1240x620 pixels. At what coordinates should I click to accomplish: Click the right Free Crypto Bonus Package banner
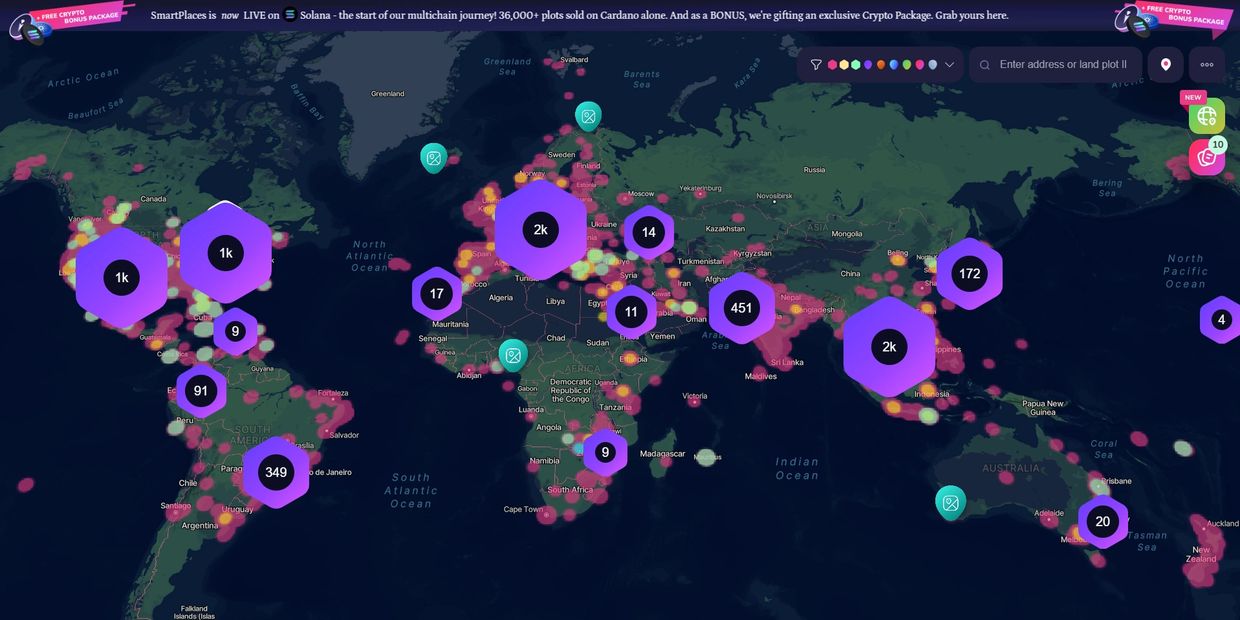tap(1174, 18)
